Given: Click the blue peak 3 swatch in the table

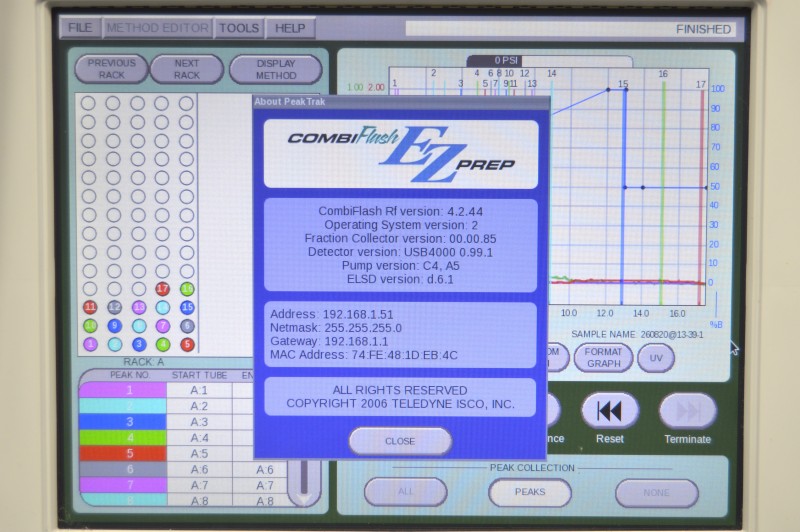Looking at the screenshot, I should [x=123, y=422].
